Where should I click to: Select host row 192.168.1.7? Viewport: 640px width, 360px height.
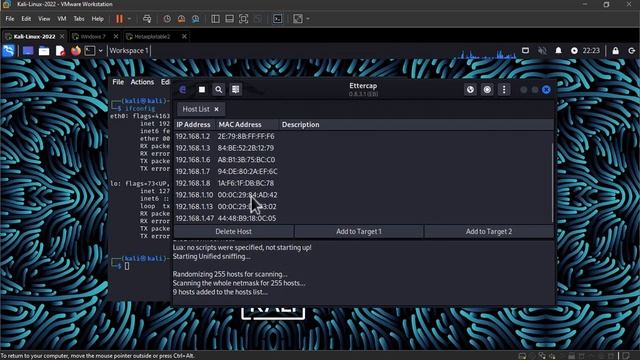click(x=362, y=171)
